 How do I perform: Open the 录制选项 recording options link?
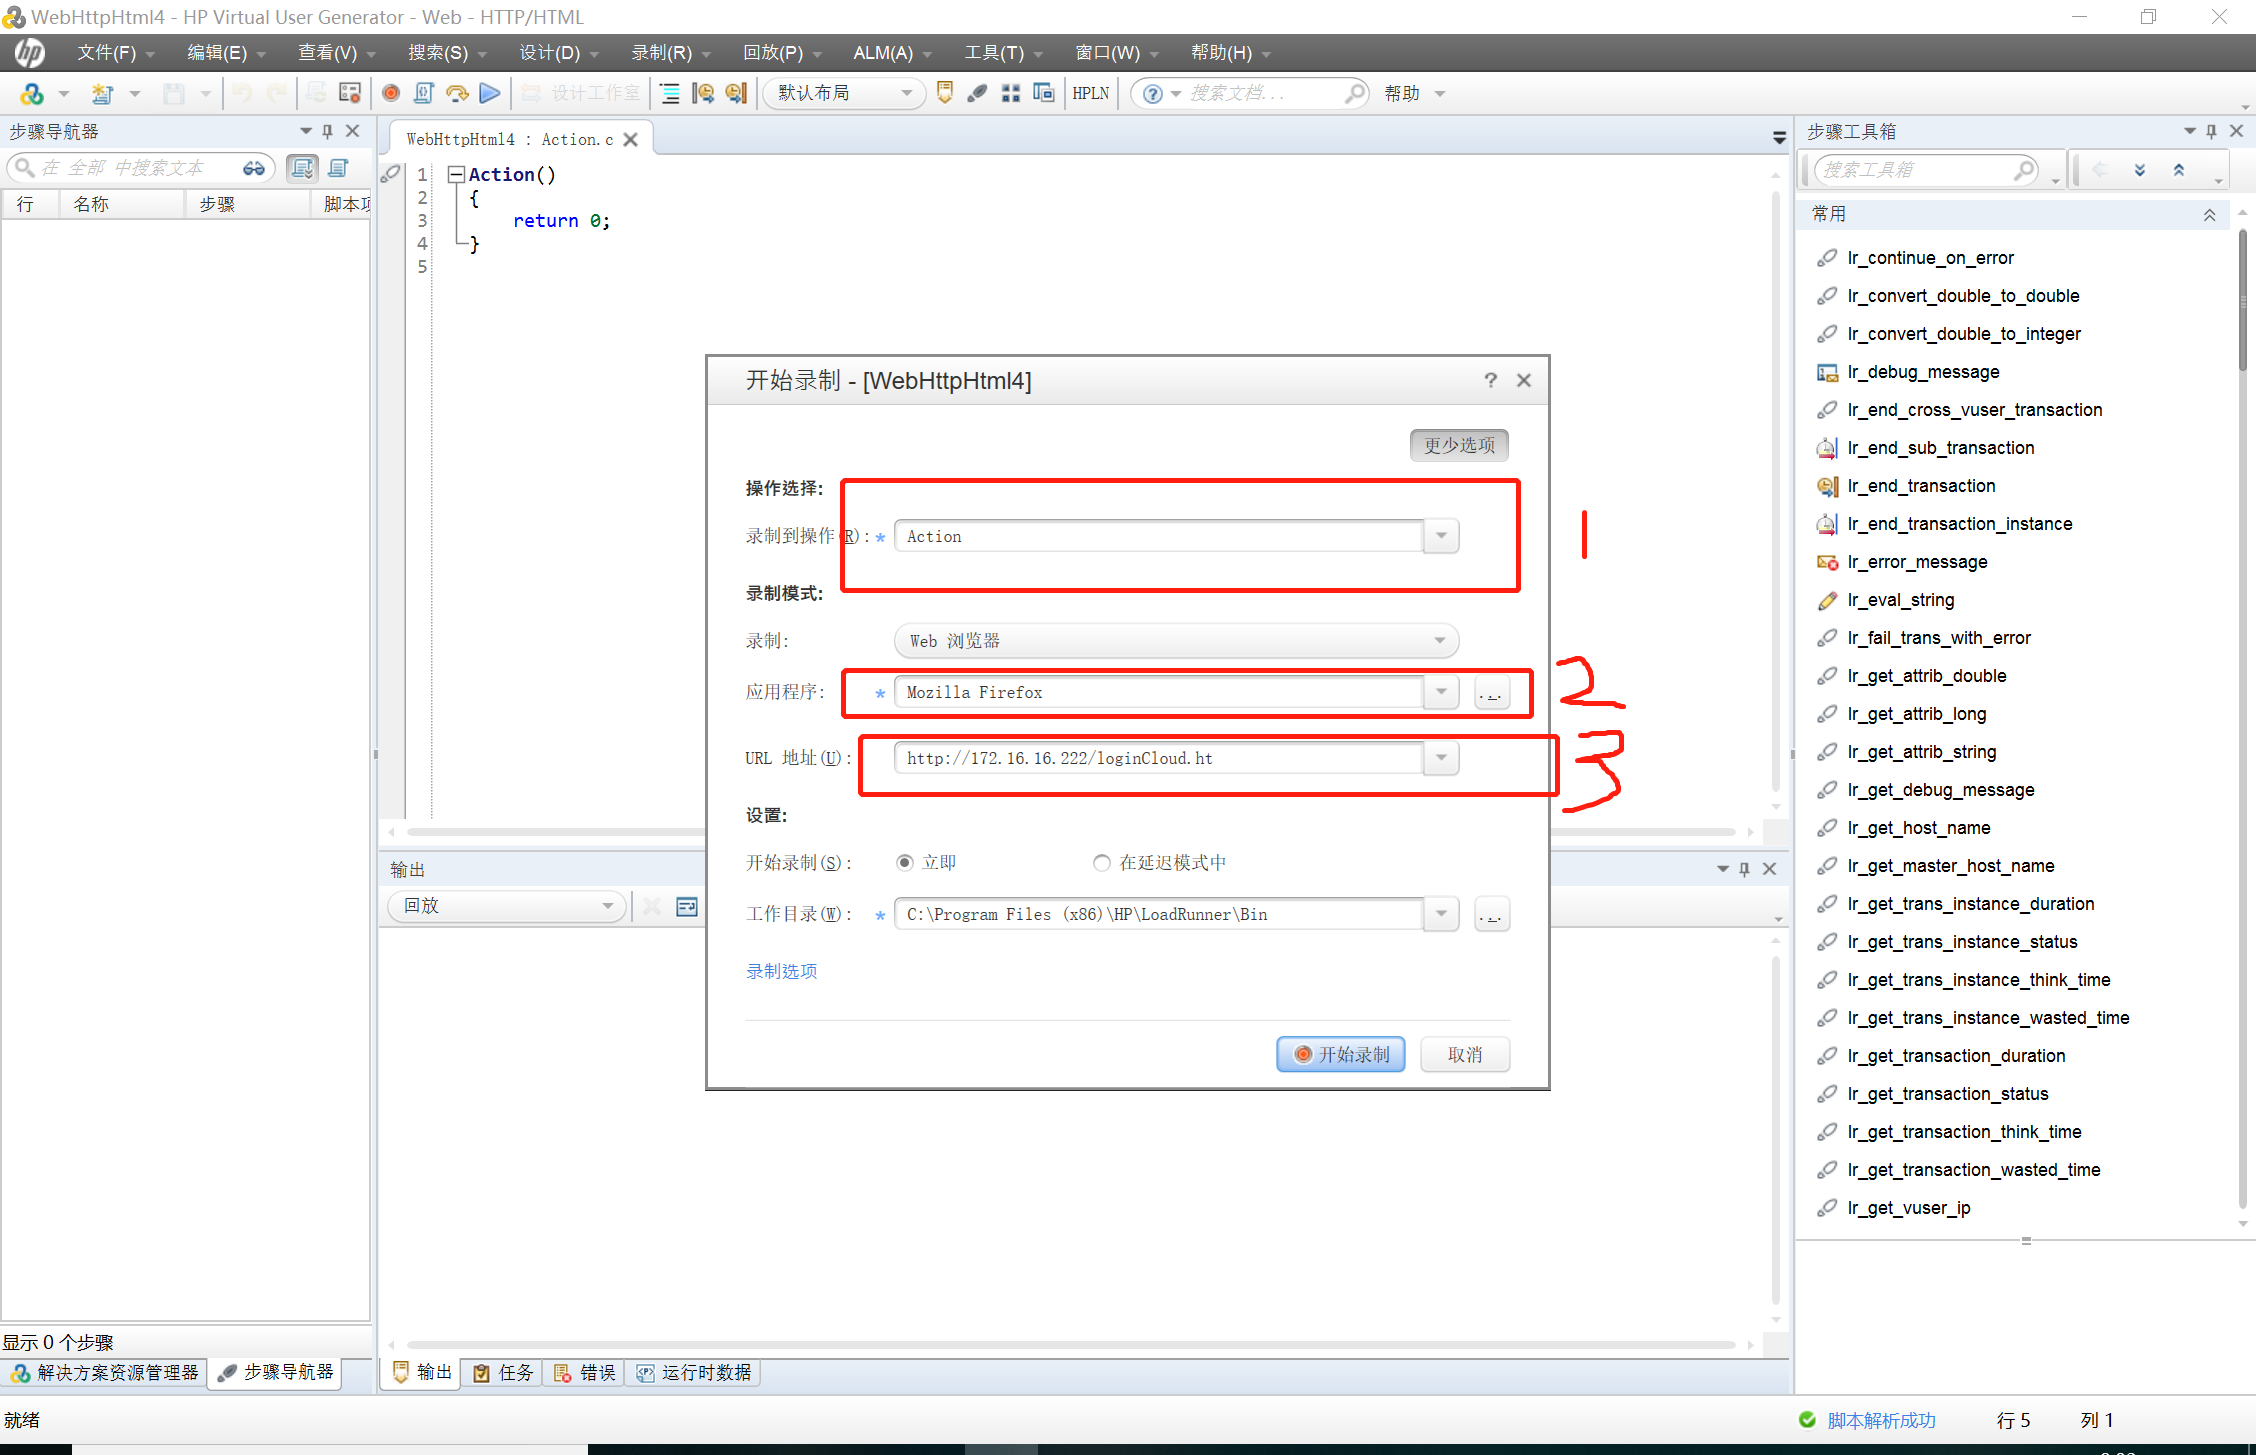(x=781, y=971)
